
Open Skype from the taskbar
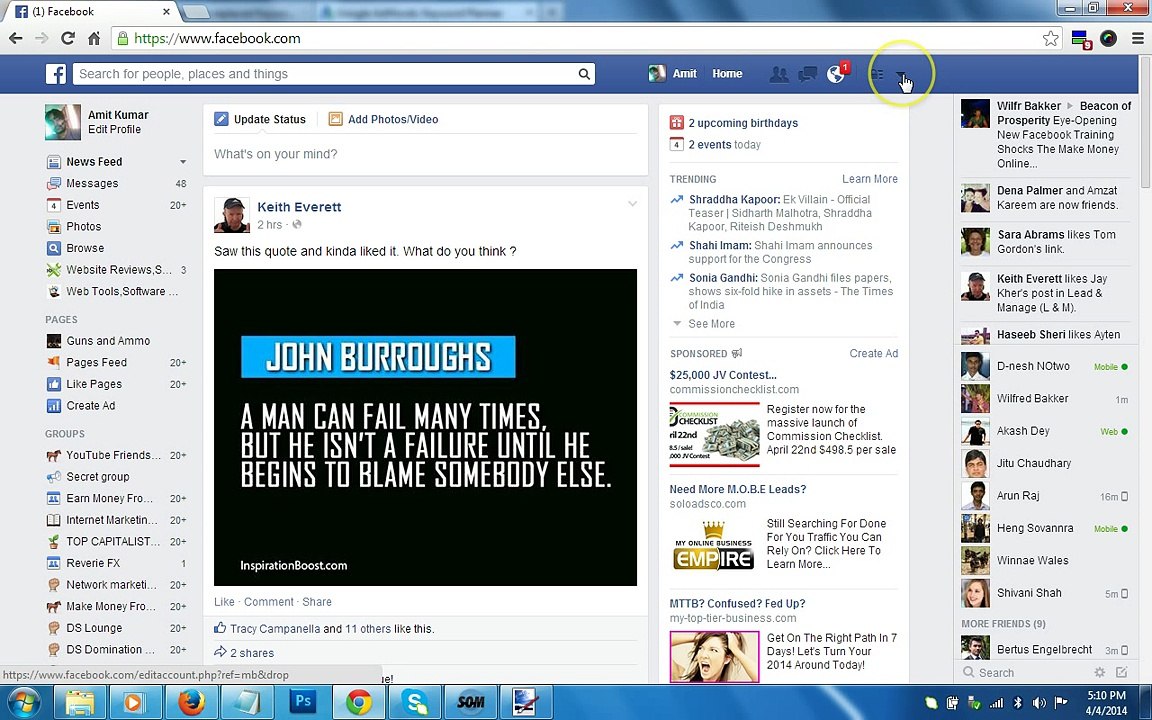pyautogui.click(x=415, y=703)
